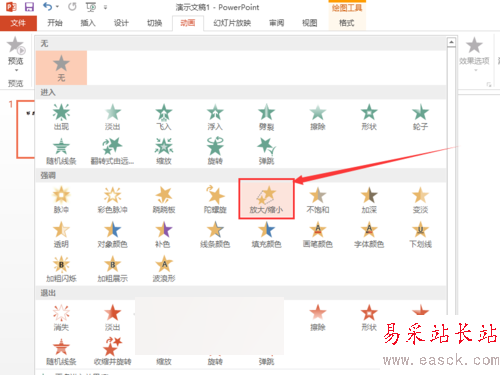
Task: Apply the entrance 飞入 animation
Action: point(164,117)
